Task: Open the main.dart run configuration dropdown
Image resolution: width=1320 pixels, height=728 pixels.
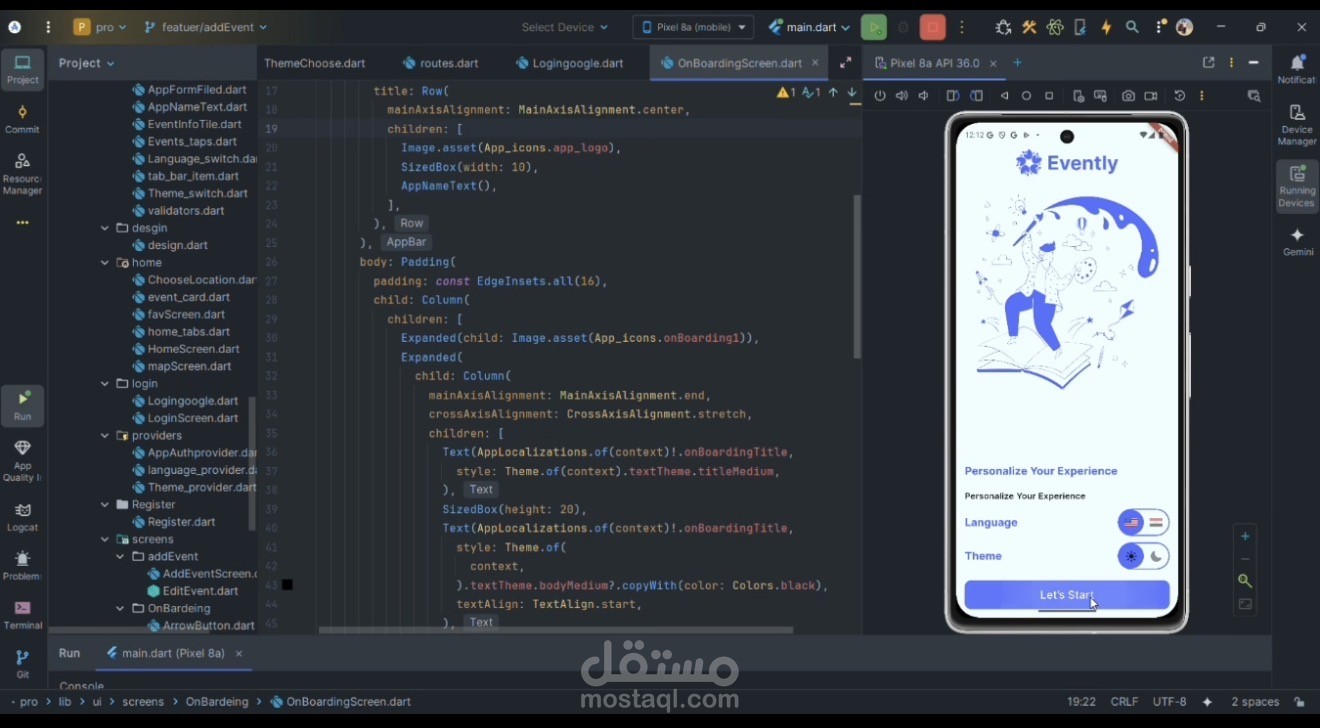Action: 808,27
